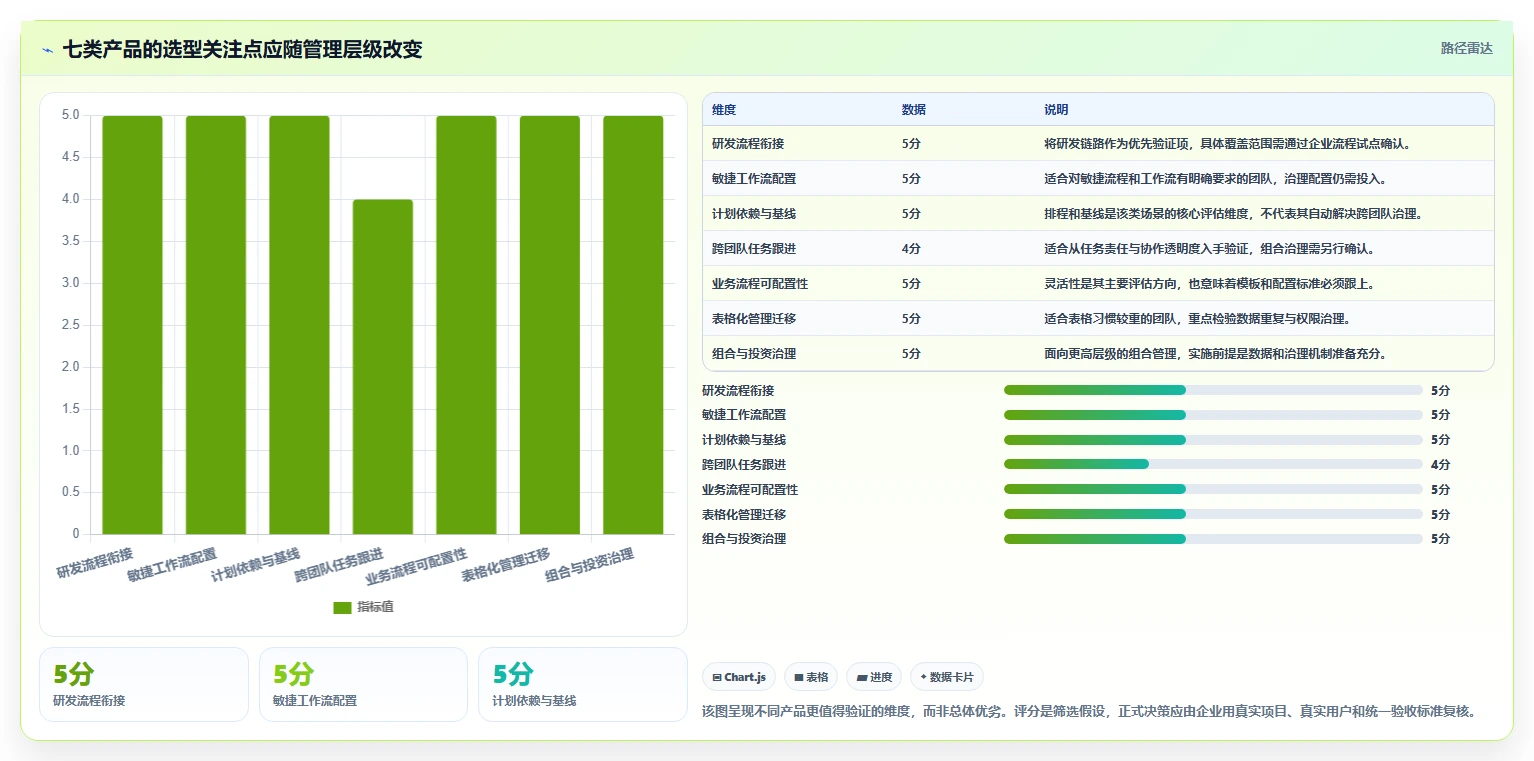
Task: Click the 研发流程衔接 x-axis label
Action: [94, 563]
